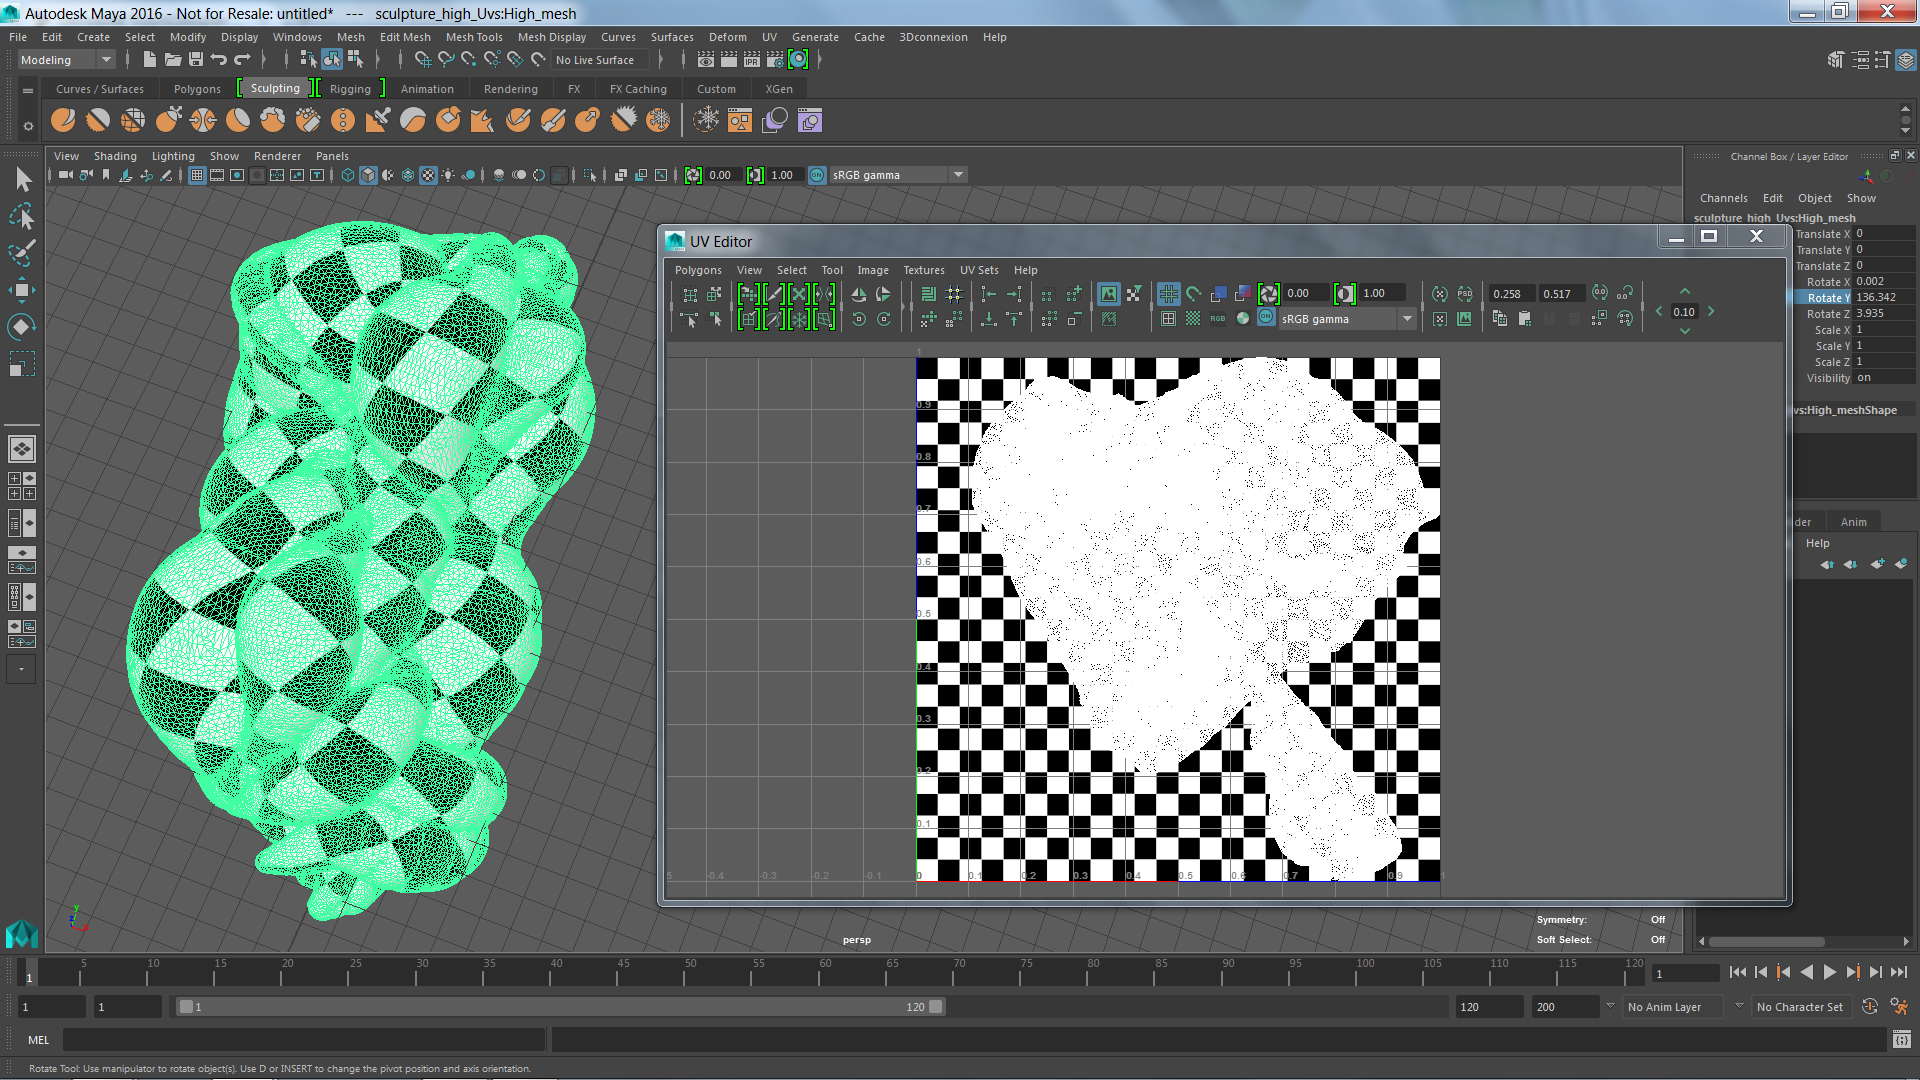Click the MEL command input field

[x=304, y=1040]
